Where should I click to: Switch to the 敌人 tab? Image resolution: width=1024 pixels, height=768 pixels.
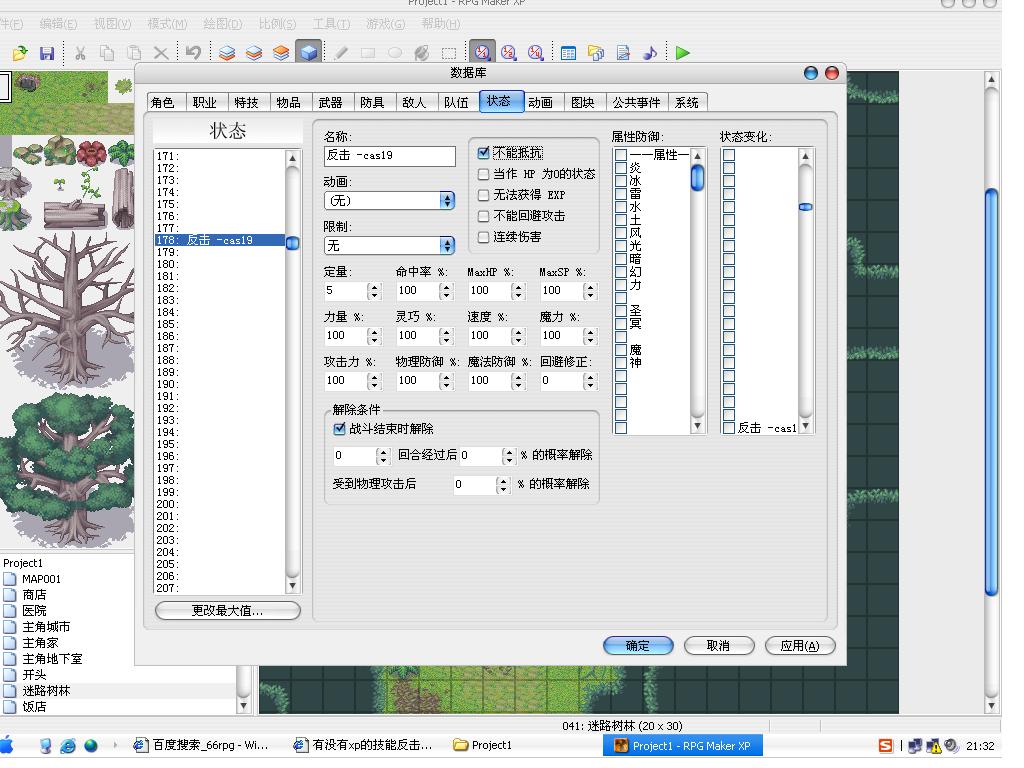pos(414,103)
